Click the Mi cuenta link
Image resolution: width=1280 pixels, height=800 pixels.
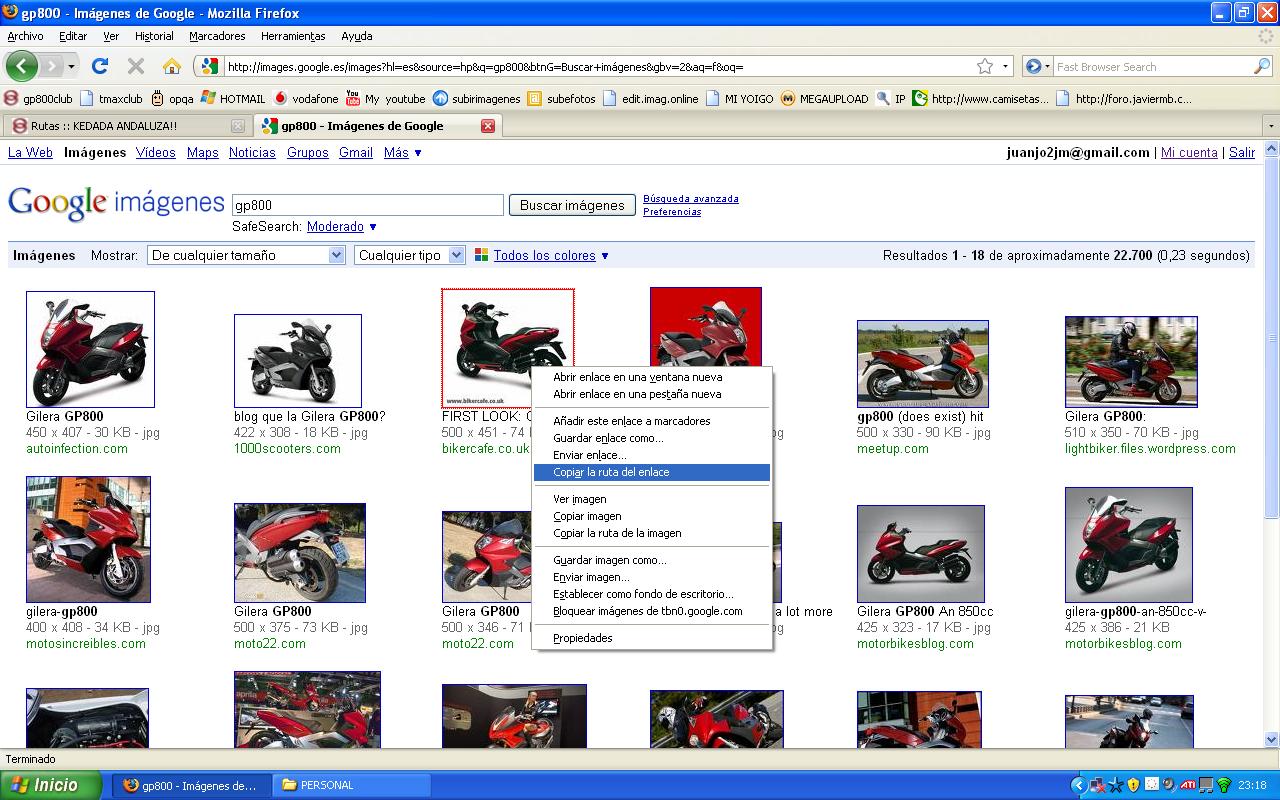click(1189, 153)
